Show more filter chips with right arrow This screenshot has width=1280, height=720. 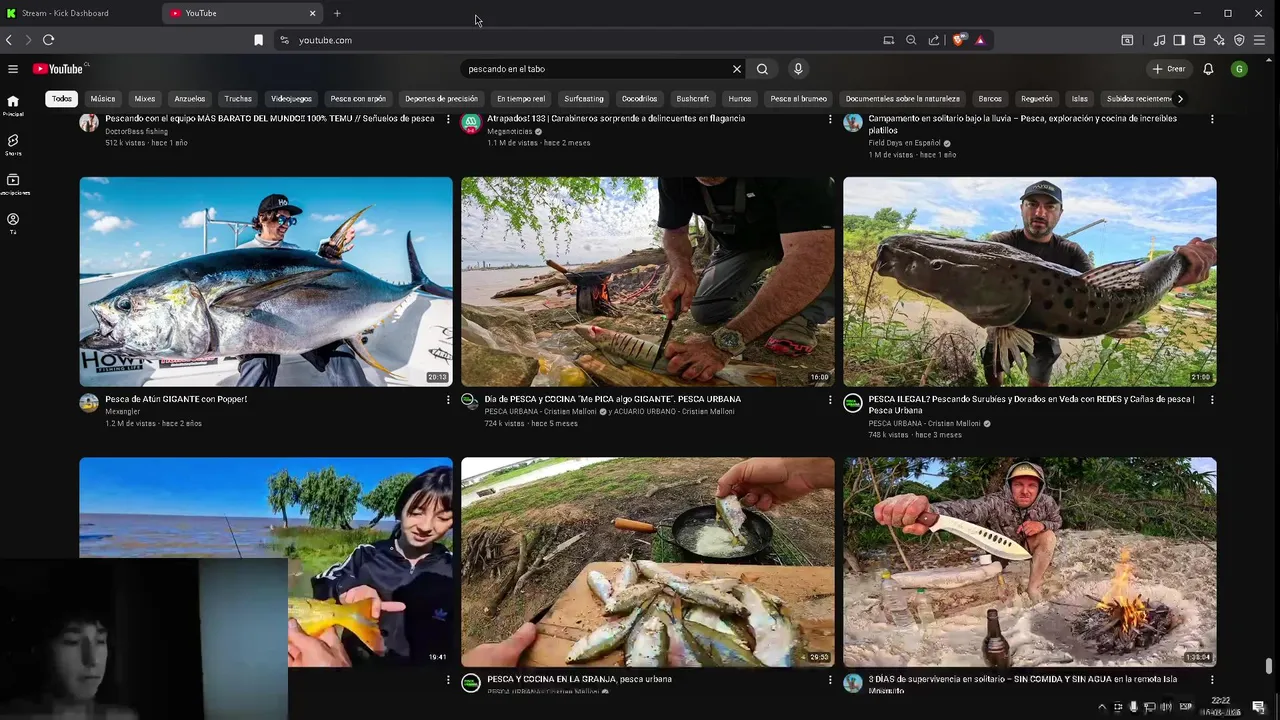coord(1180,99)
